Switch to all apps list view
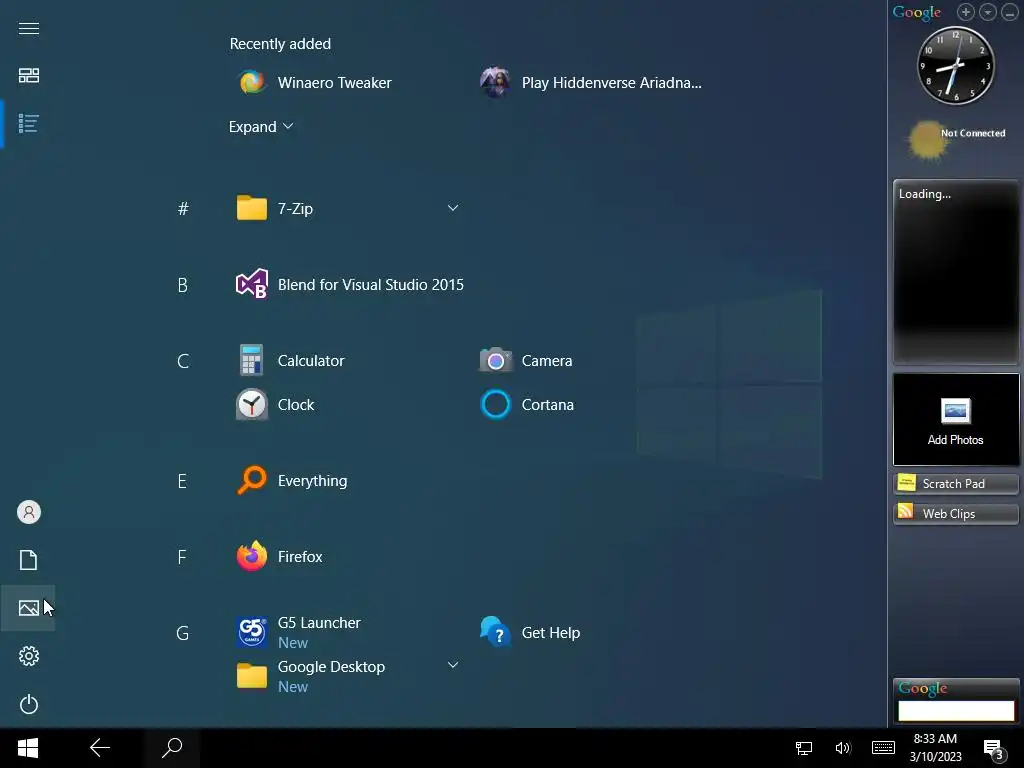 [29, 123]
